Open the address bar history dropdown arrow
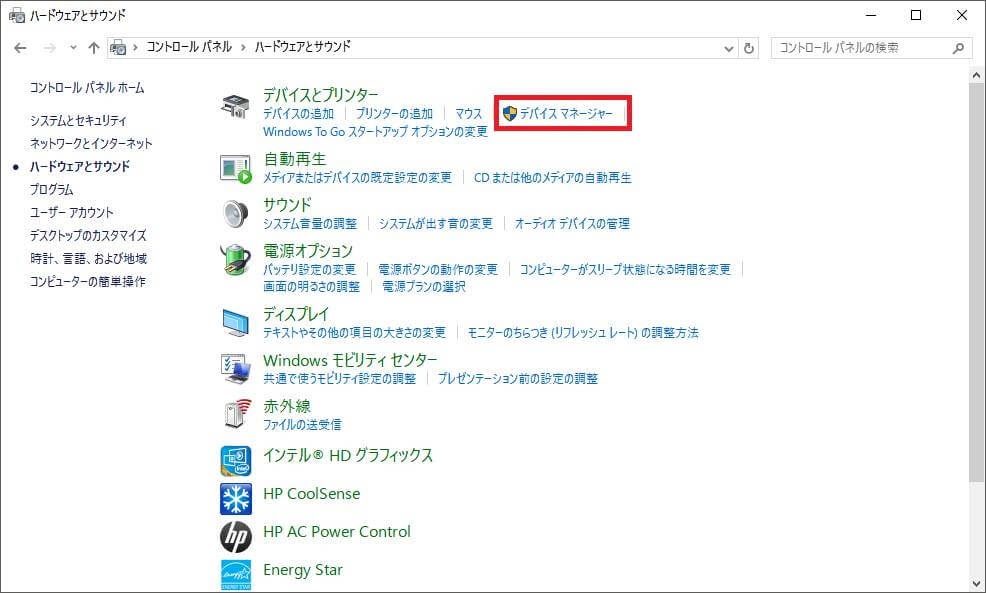This screenshot has width=986, height=593. click(x=729, y=47)
